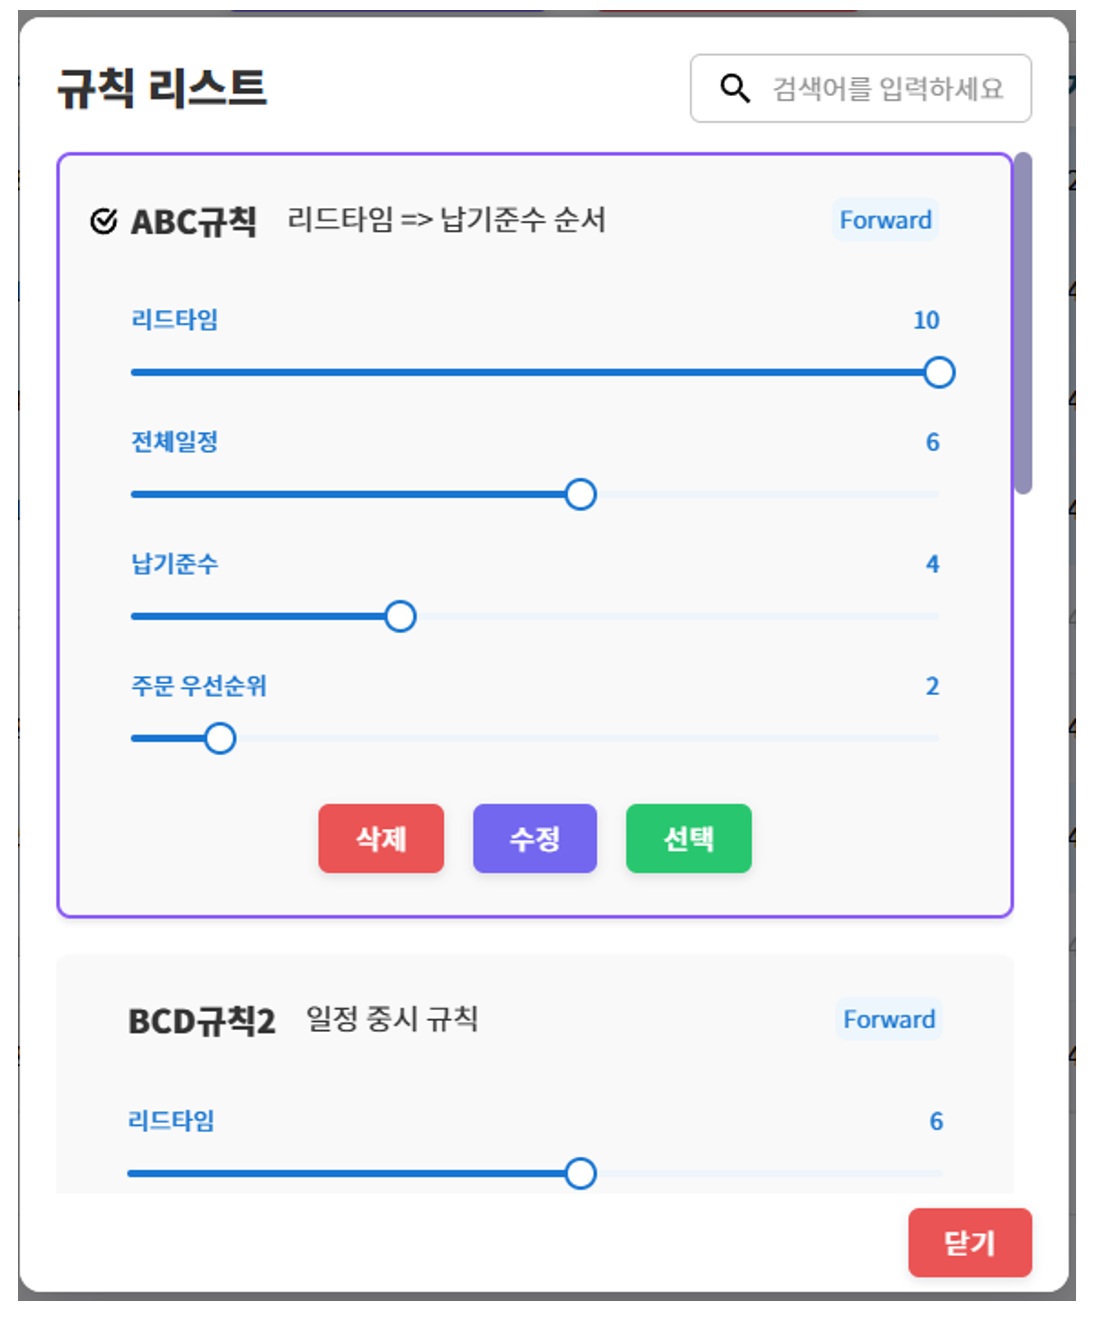Click the BCD규칙2 리드타임 slider handle
1095x1321 pixels.
tap(584, 1175)
